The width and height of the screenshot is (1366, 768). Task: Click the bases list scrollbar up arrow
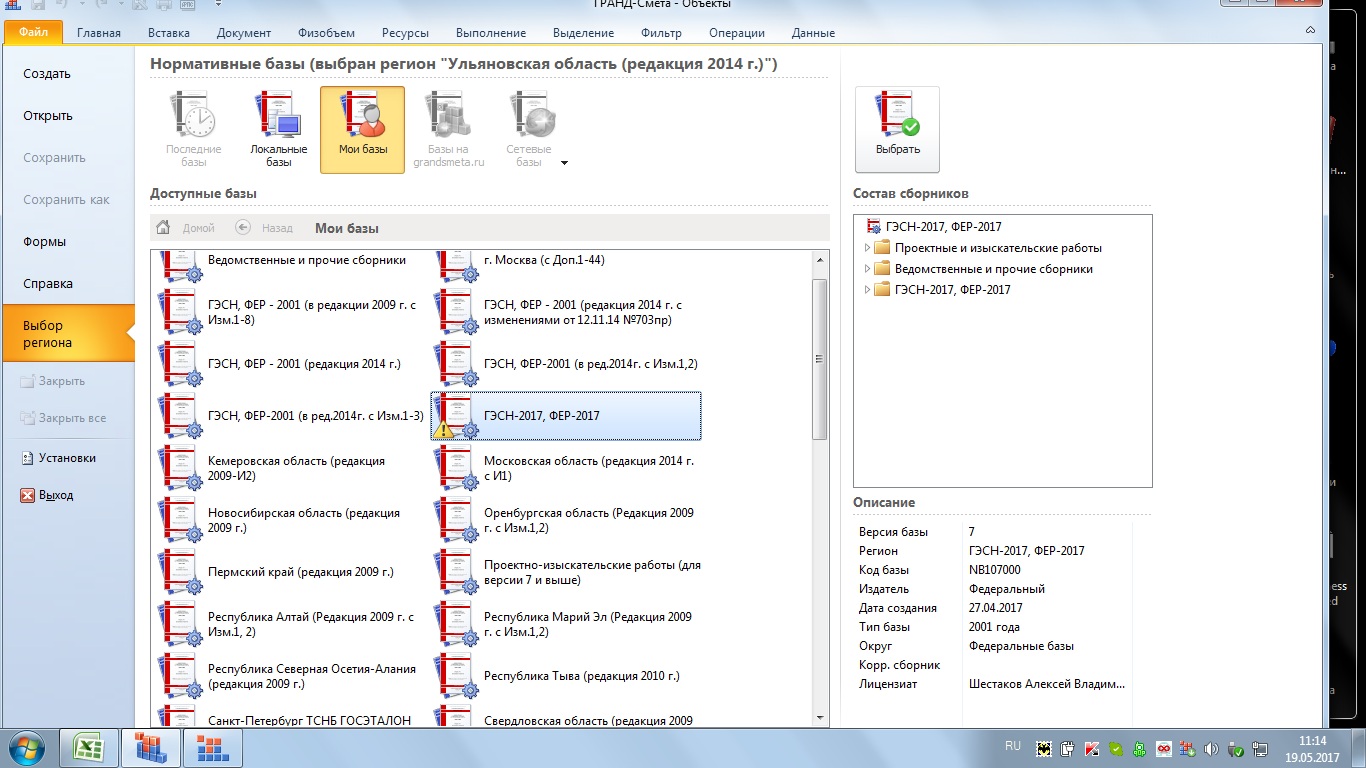point(821,260)
